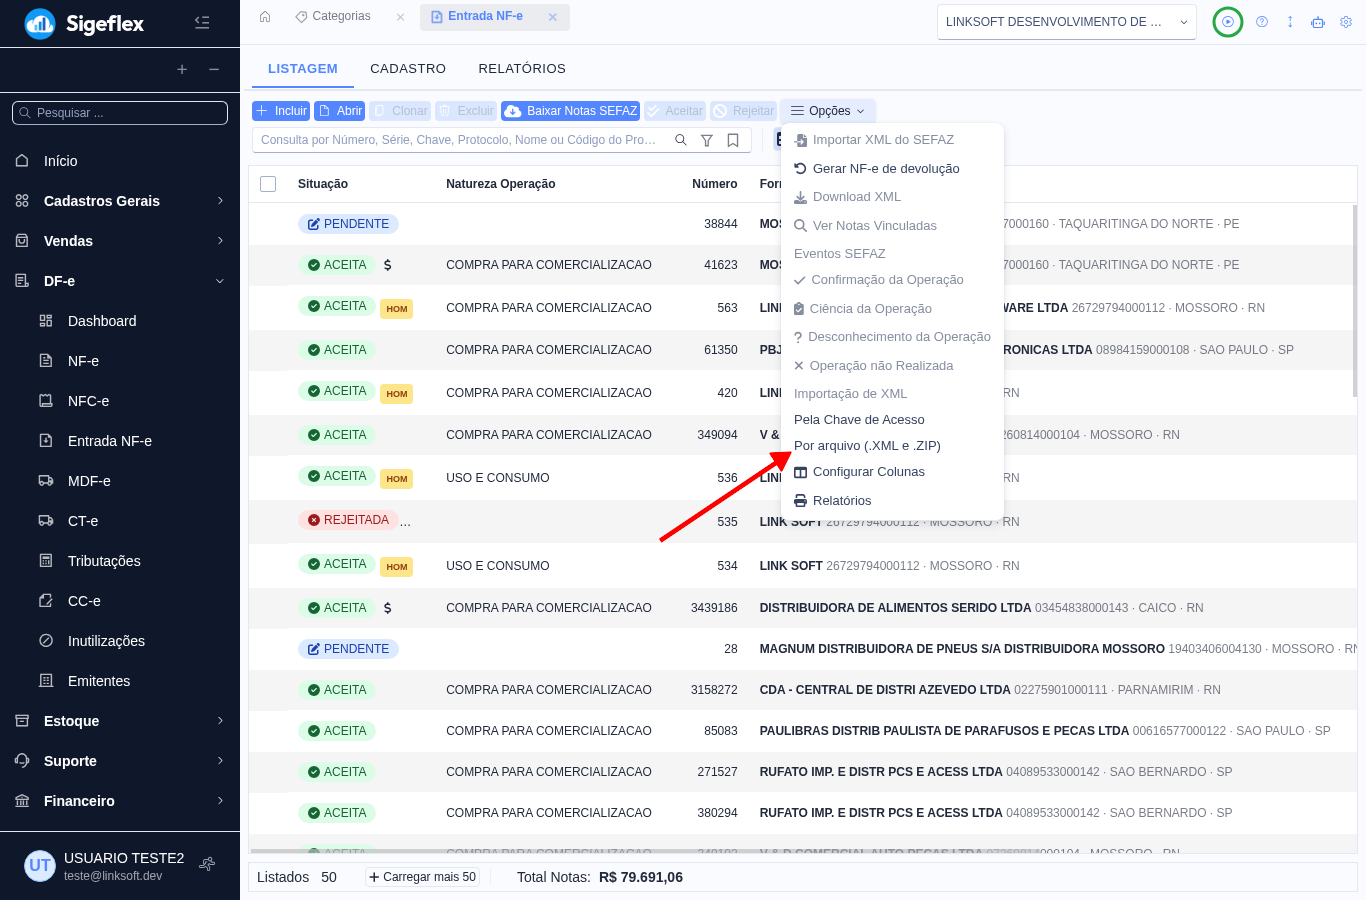Focus the sidebar Pesquisar field
Image resolution: width=1366 pixels, height=900 pixels.
click(x=120, y=113)
